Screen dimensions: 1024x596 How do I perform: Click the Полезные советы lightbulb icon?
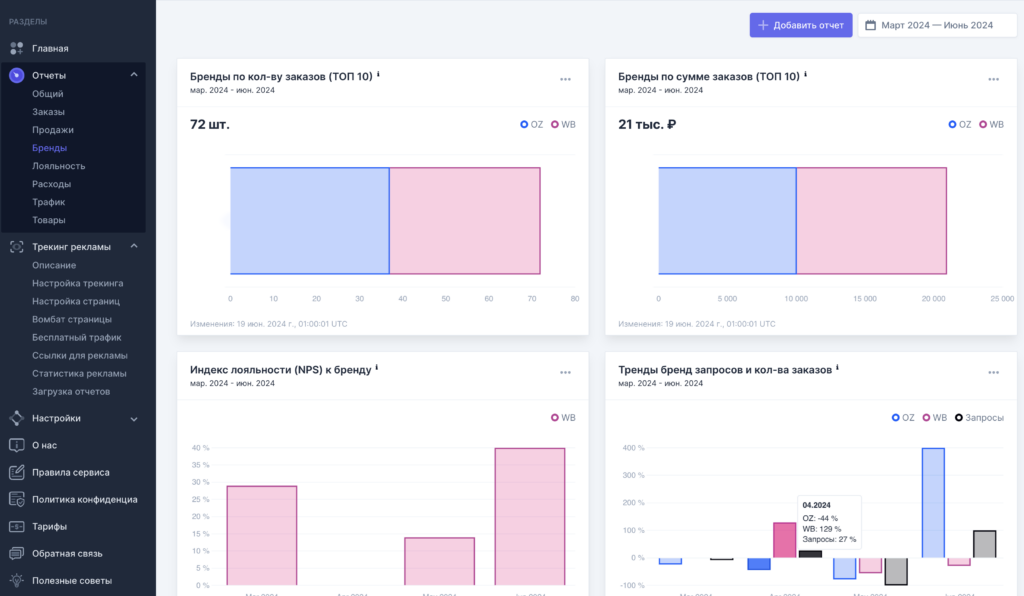[x=16, y=580]
